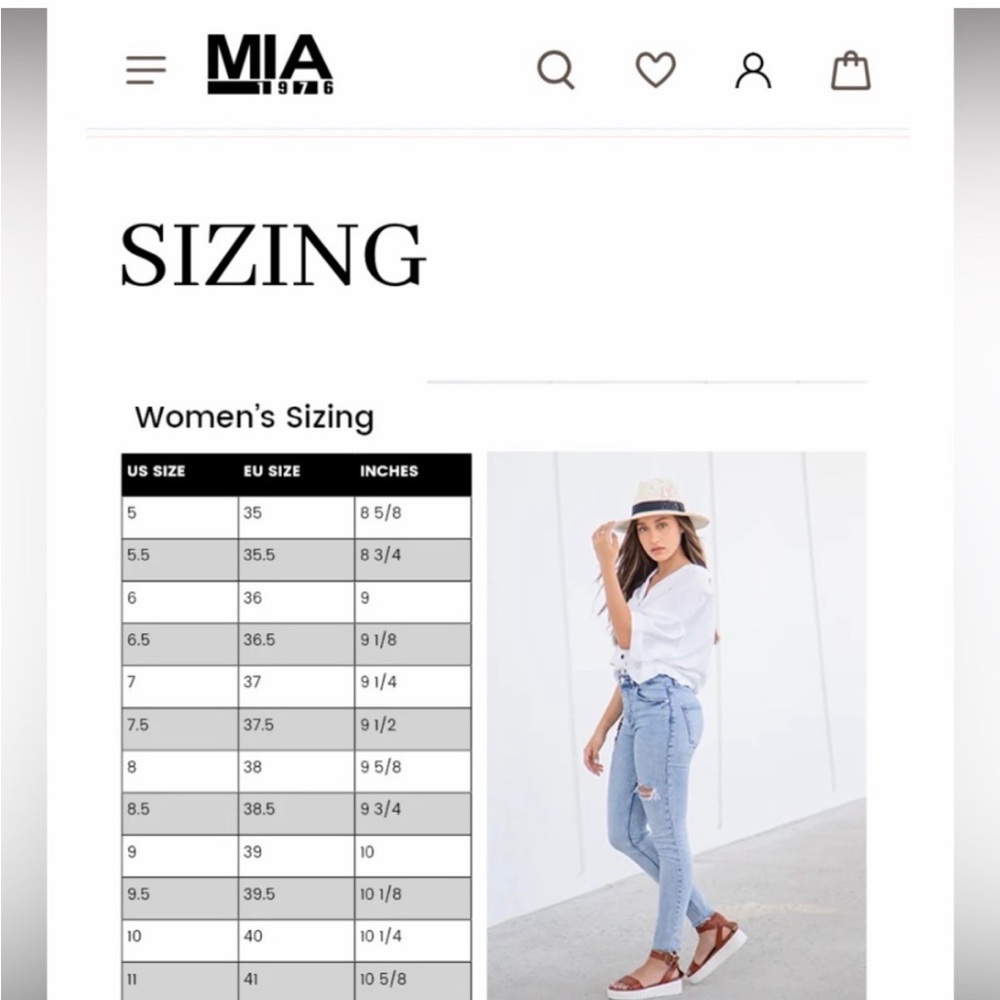This screenshot has width=1000, height=1000.
Task: Open the user account icon
Action: (753, 70)
